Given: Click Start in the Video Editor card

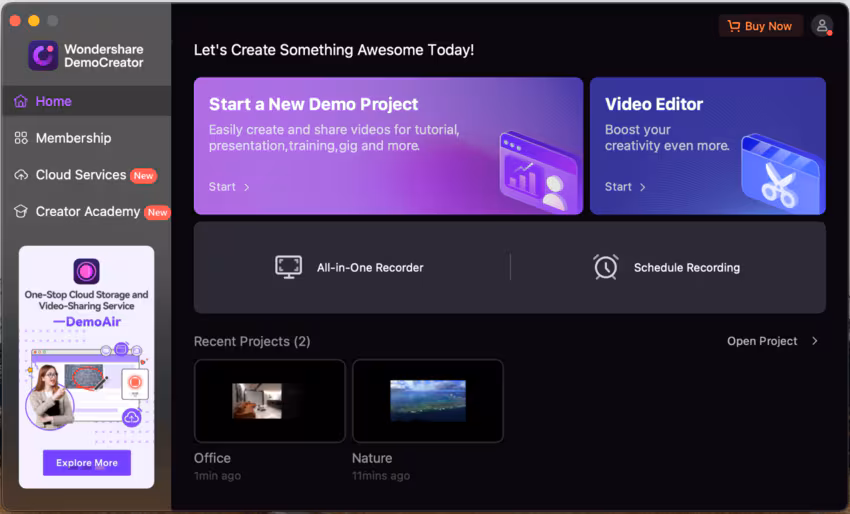Looking at the screenshot, I should click(x=618, y=187).
